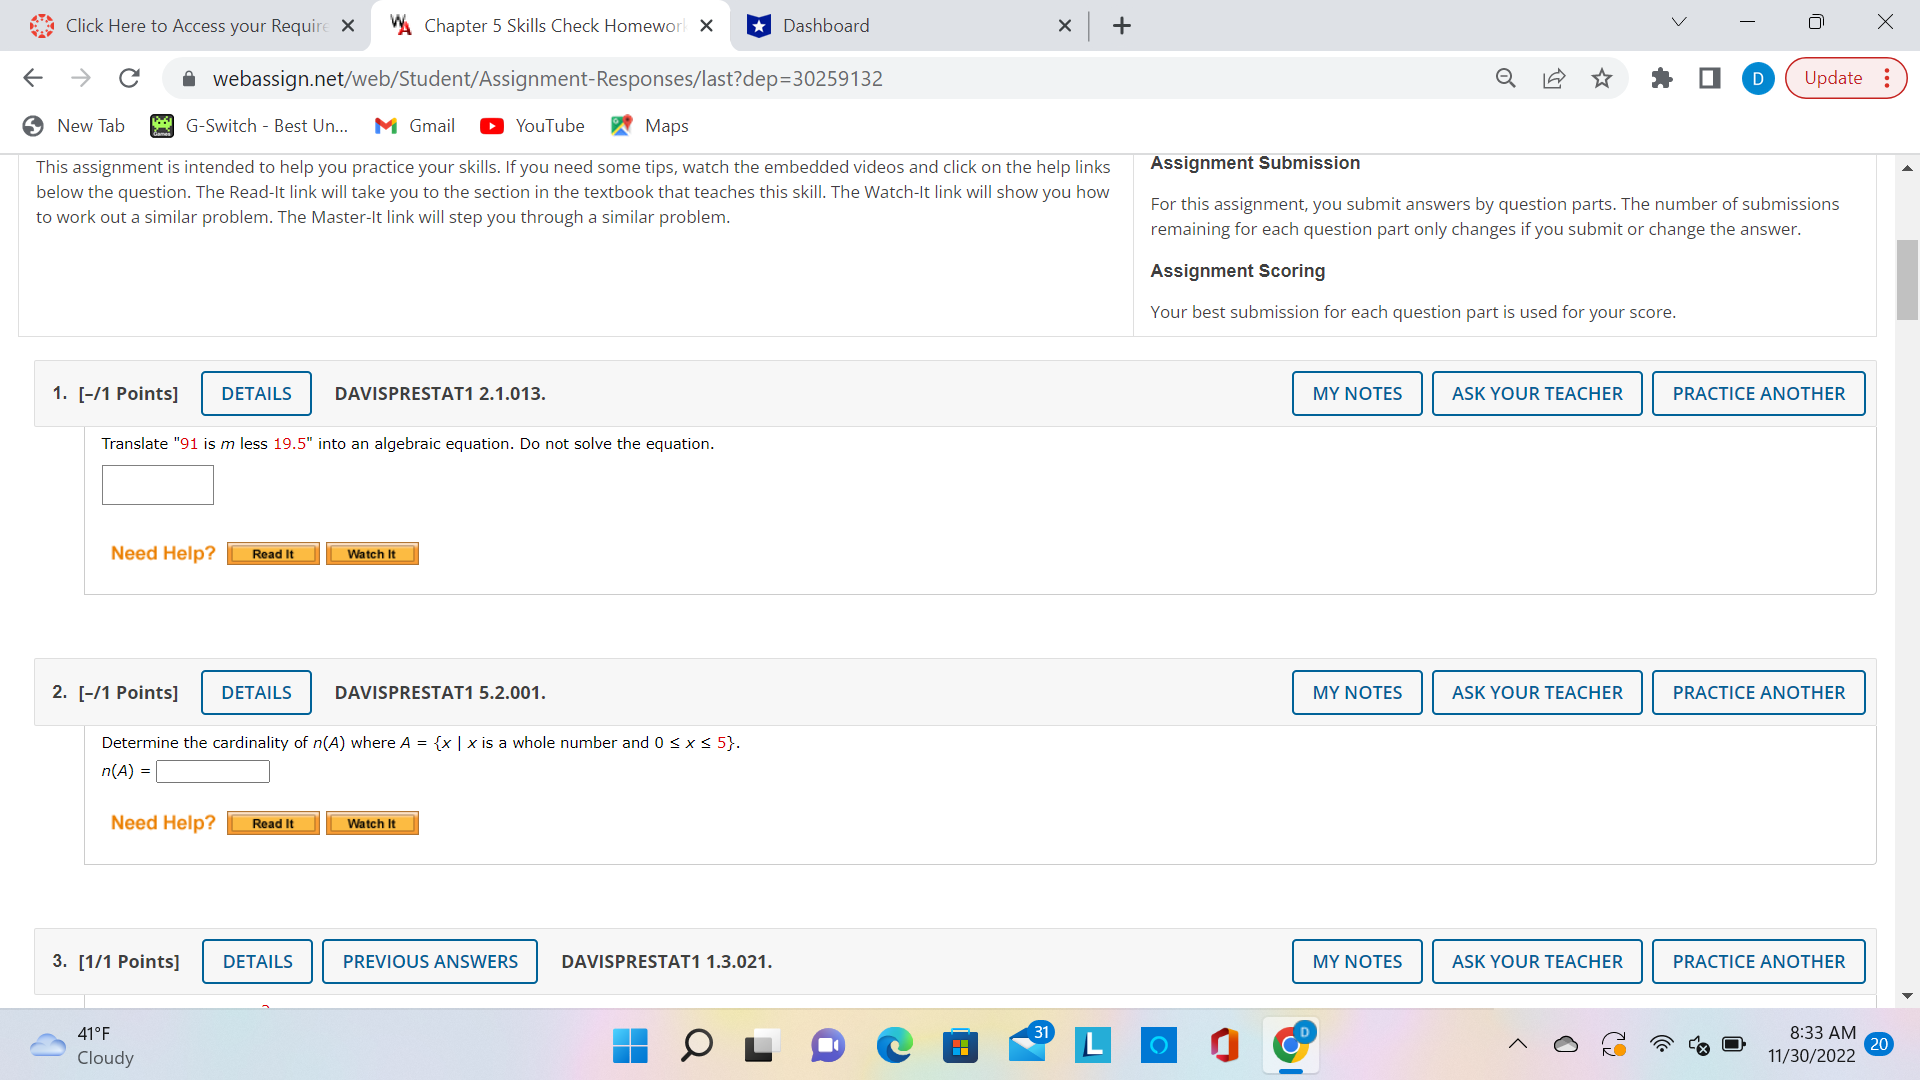Click PRACTICE ANOTHER for question 1
This screenshot has height=1080, width=1920.
point(1758,393)
